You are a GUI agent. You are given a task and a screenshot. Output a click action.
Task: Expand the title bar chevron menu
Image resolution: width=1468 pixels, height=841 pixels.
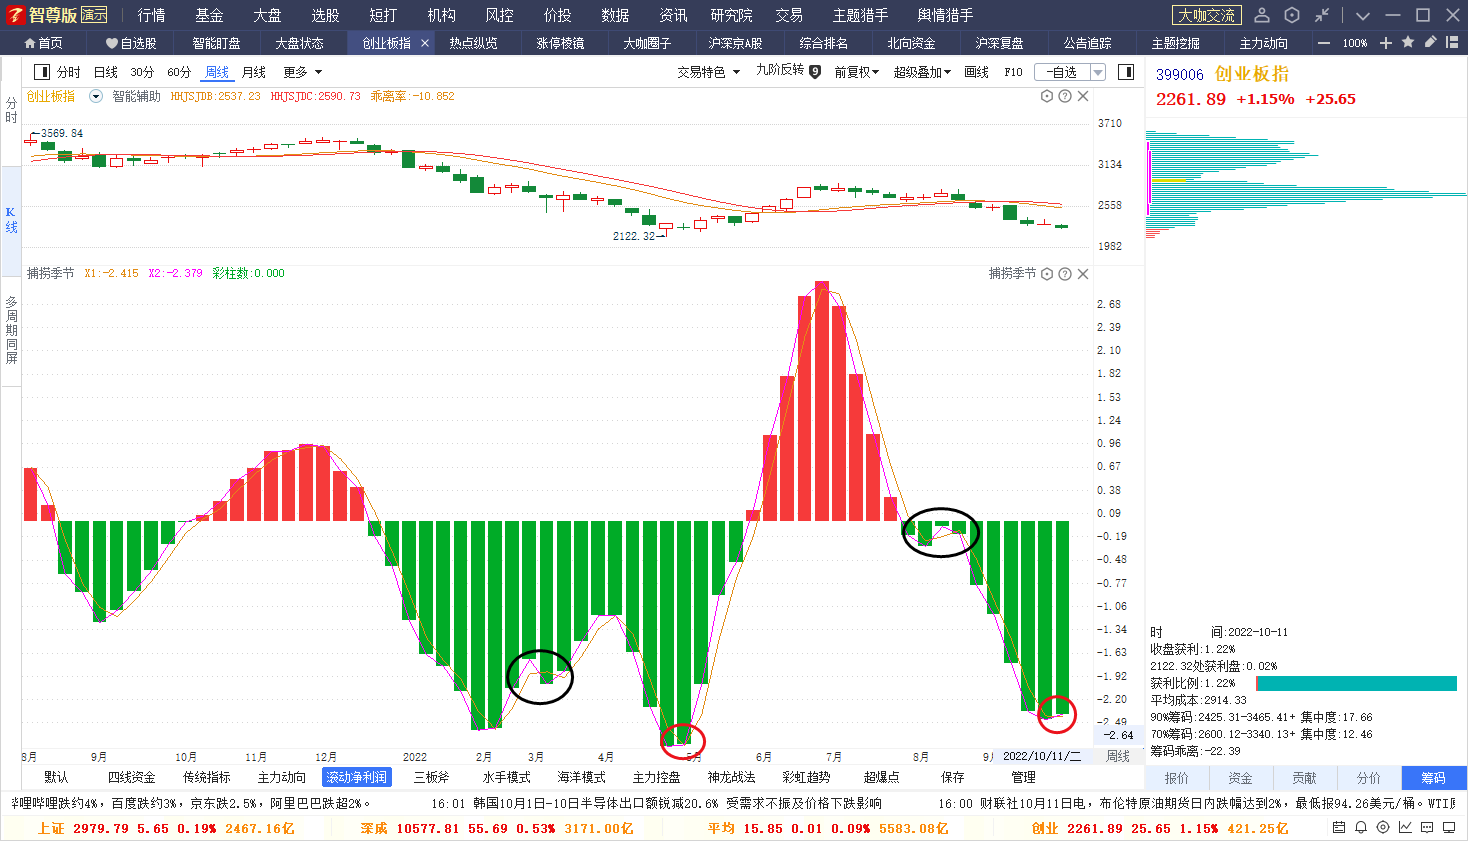tap(1362, 15)
